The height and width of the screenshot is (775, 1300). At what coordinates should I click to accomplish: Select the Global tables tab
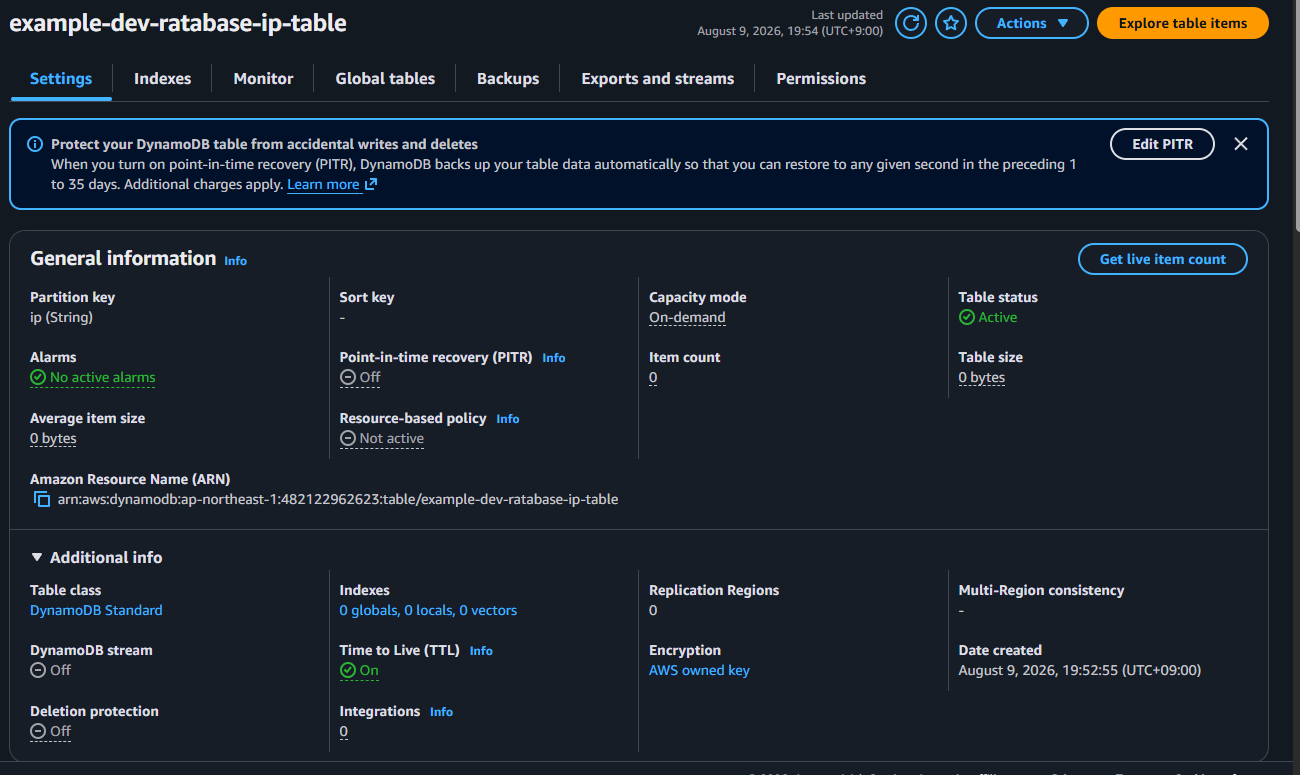pyautogui.click(x=385, y=79)
